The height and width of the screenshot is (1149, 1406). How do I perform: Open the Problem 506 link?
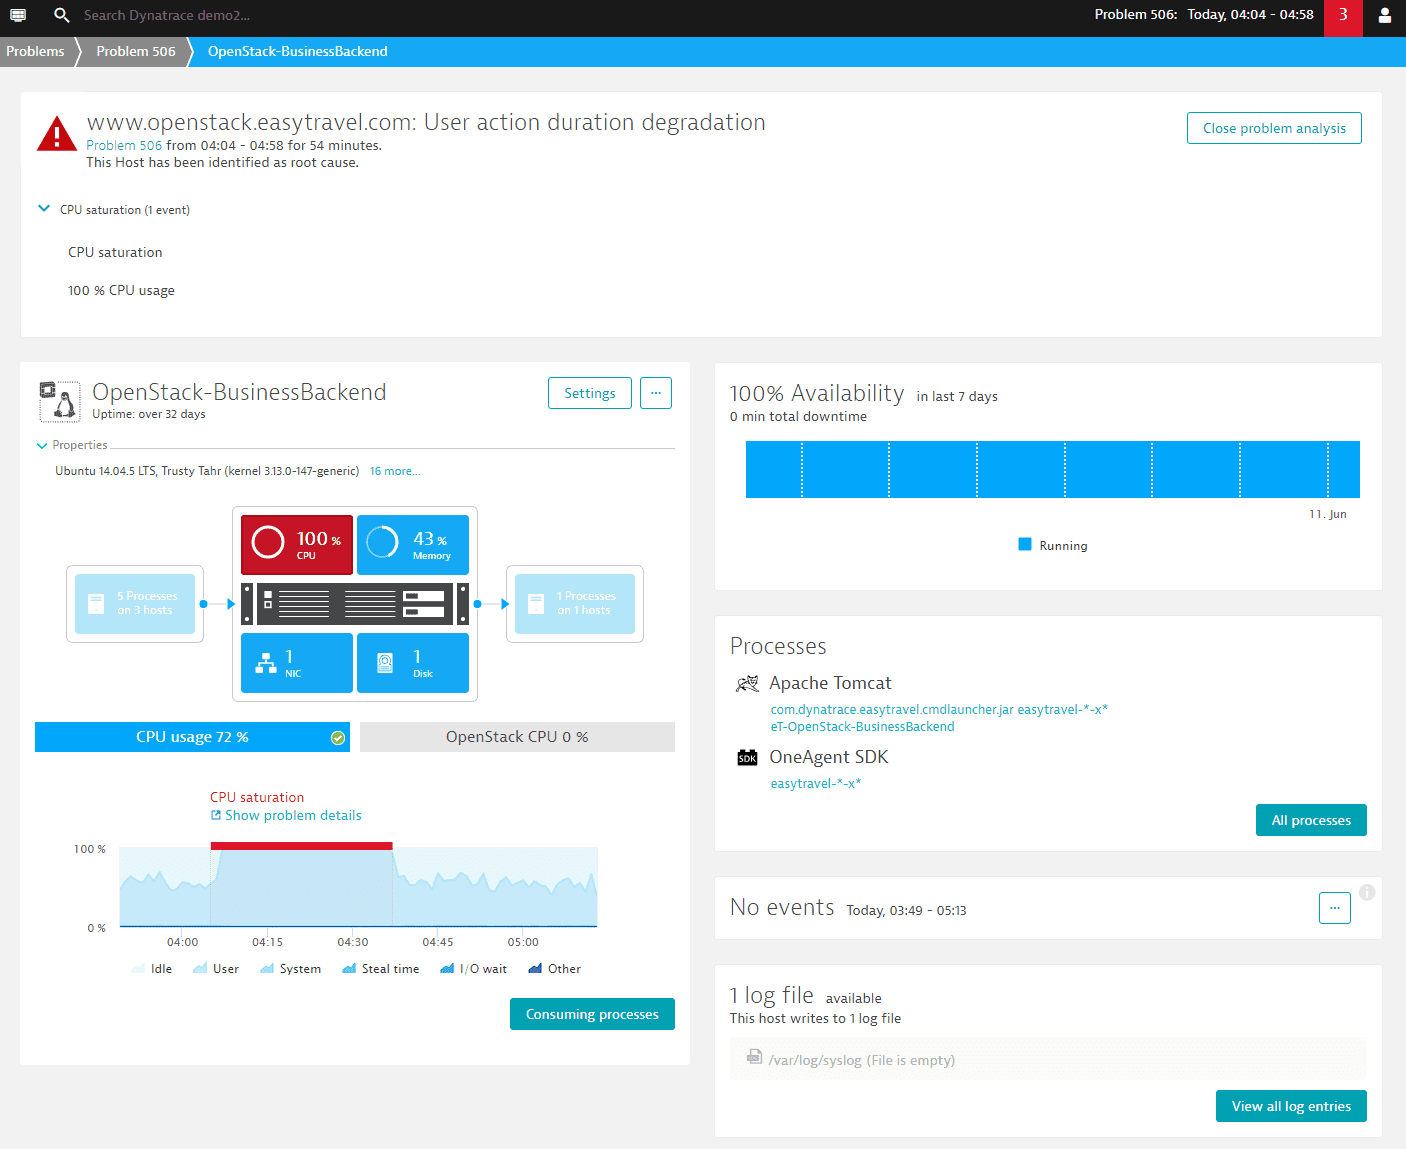pos(124,146)
